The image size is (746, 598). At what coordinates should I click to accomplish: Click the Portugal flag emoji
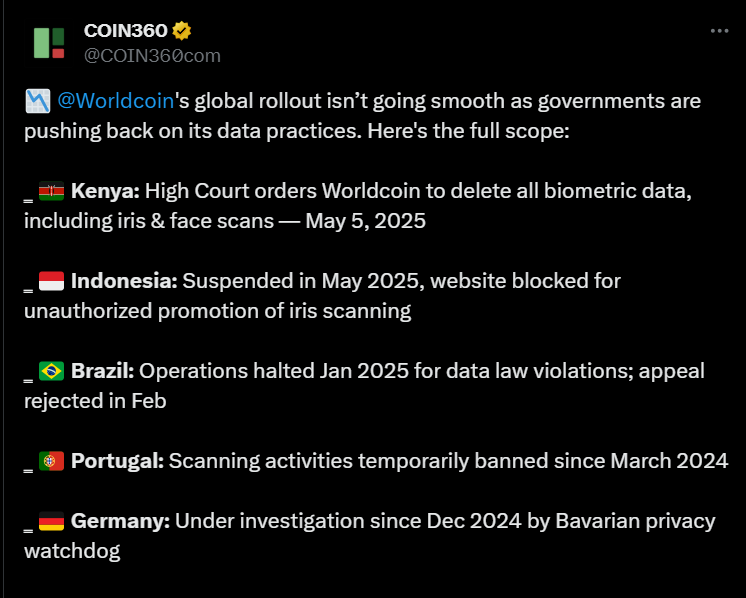(51, 461)
